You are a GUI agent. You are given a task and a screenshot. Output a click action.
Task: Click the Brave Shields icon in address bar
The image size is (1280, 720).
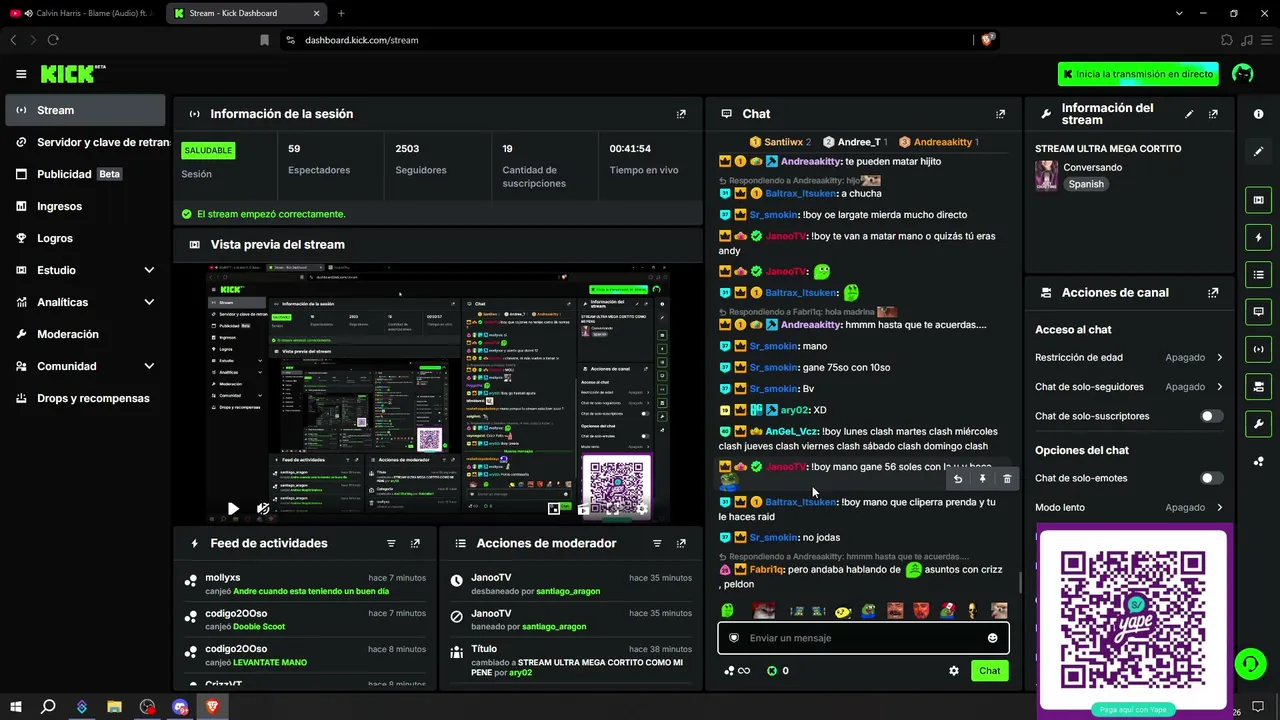(987, 40)
